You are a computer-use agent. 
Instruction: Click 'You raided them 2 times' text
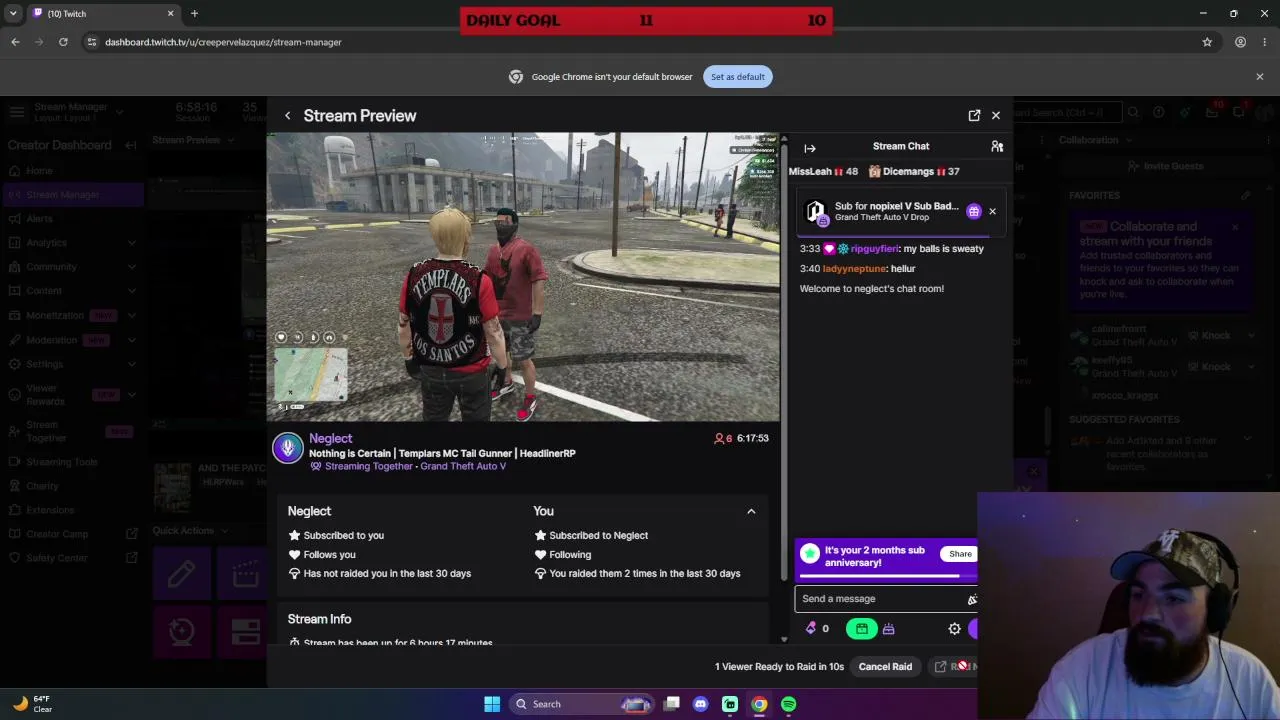(645, 574)
